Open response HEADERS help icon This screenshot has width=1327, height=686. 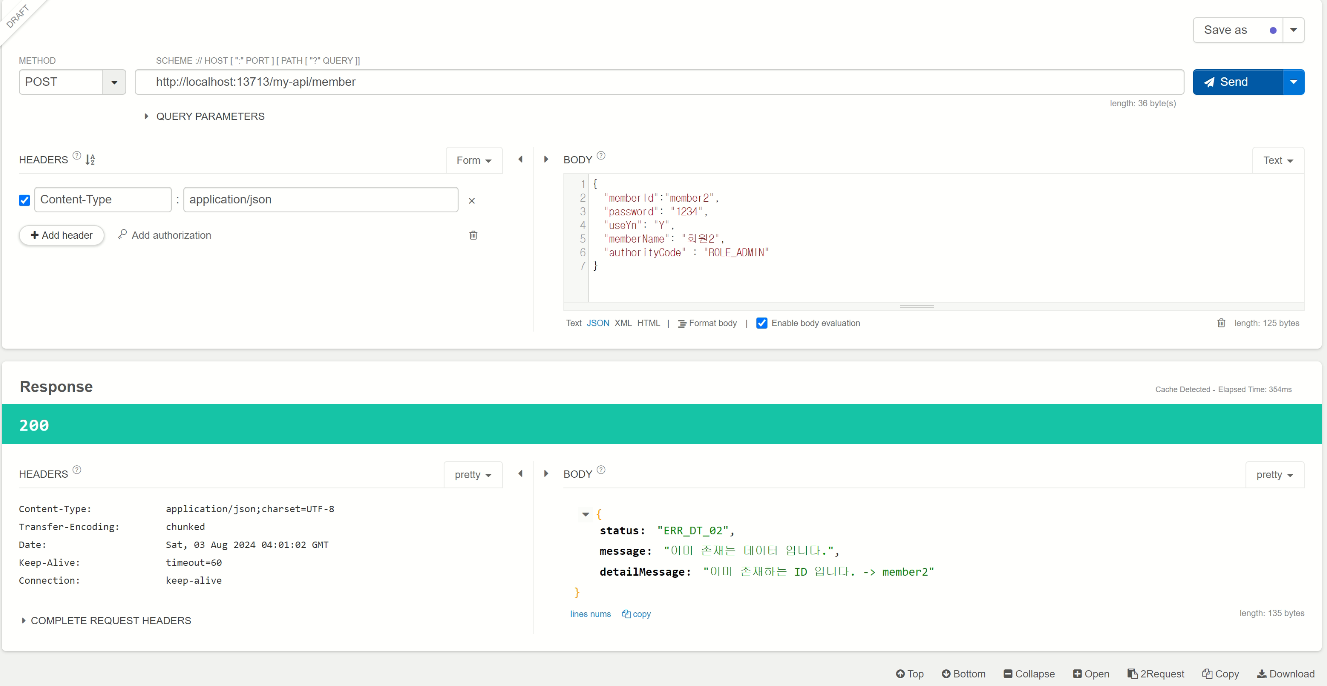pyautogui.click(x=77, y=470)
